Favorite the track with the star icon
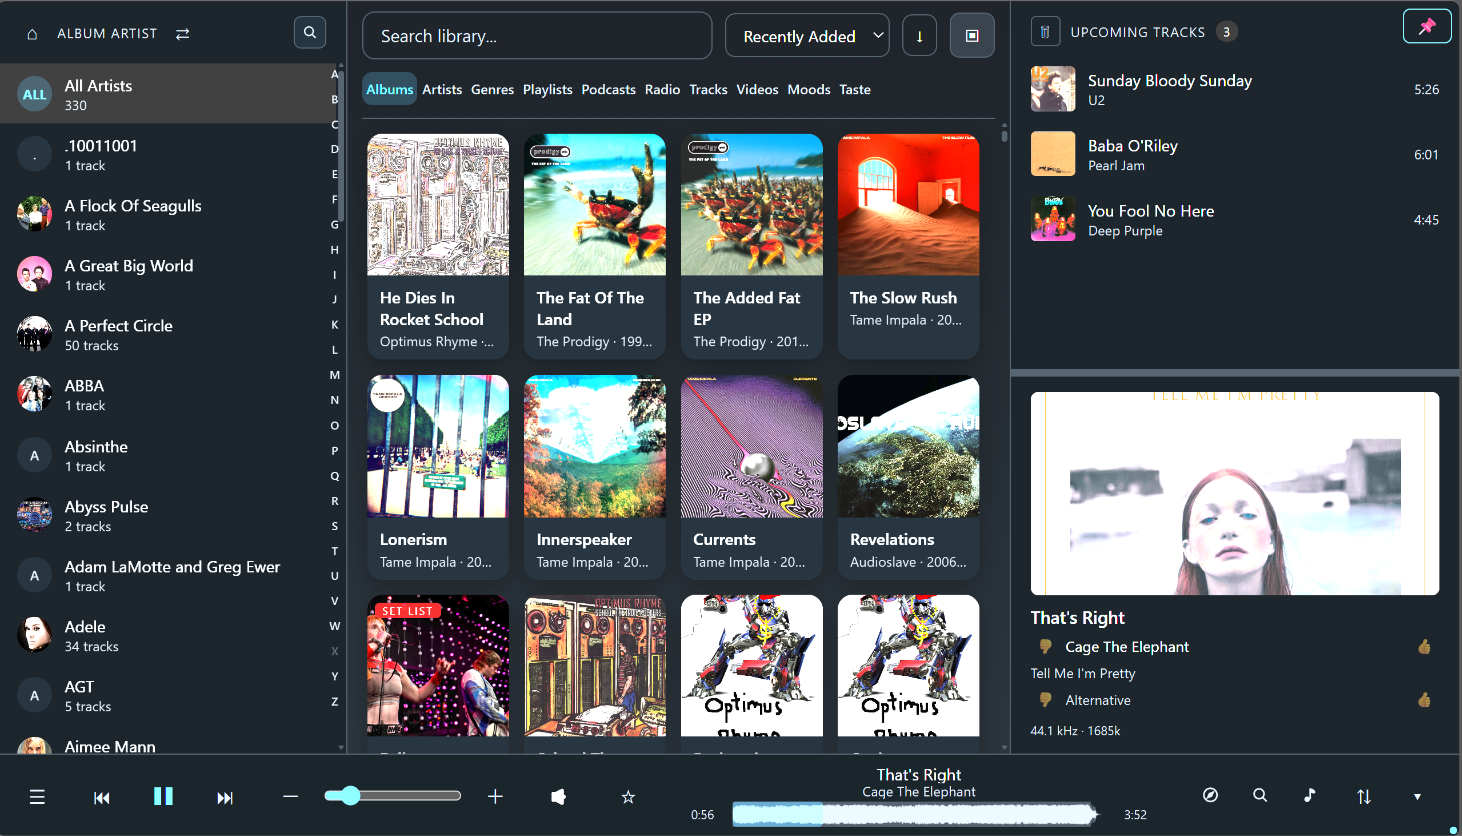 click(628, 797)
